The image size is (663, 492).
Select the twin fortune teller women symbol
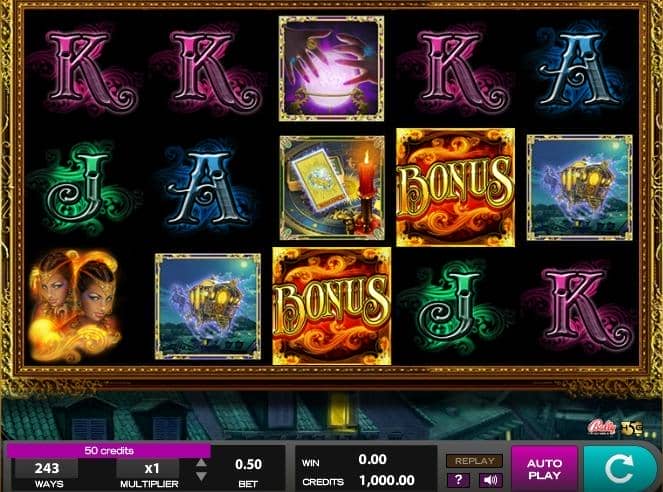pyautogui.click(x=73, y=306)
